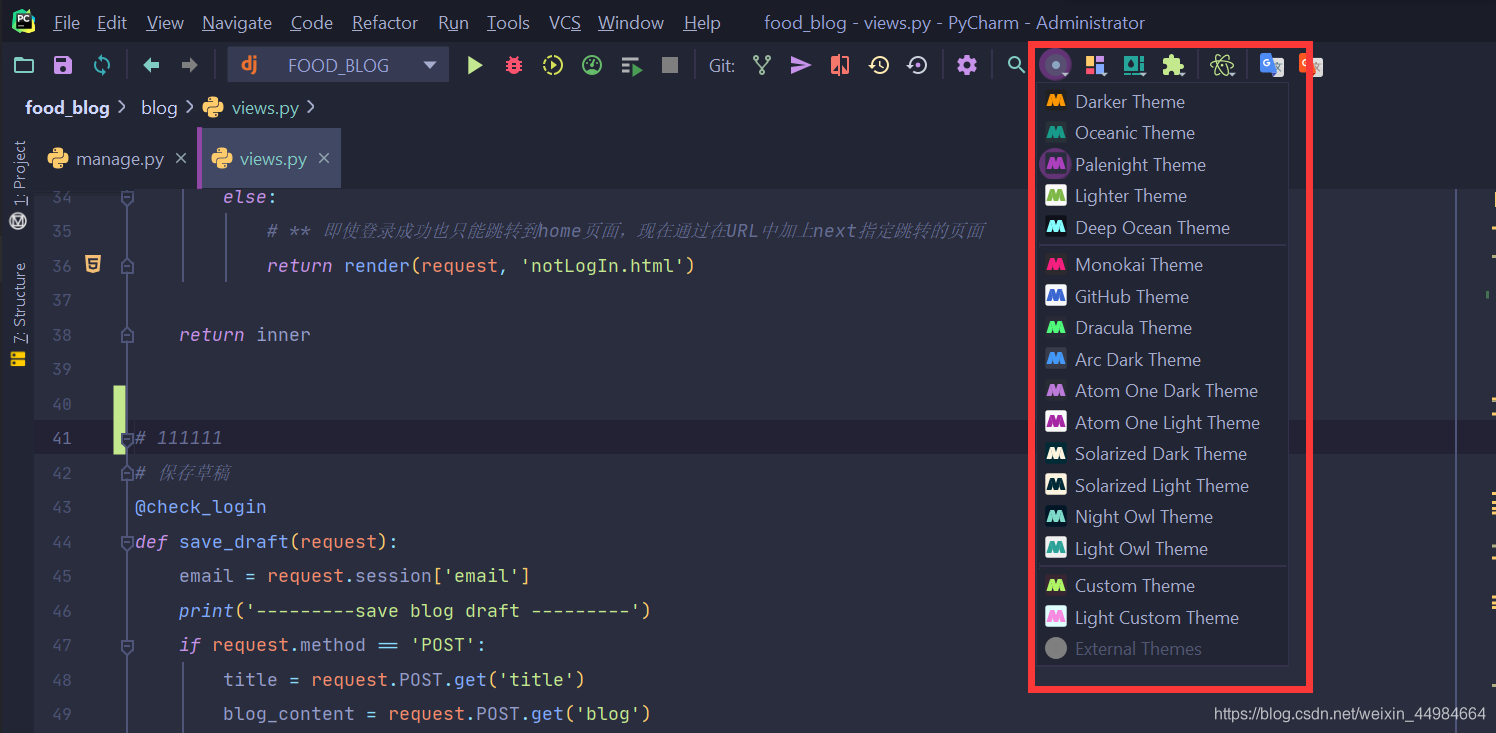This screenshot has height=733, width=1496.
Task: Open the VCS menu
Action: click(565, 23)
